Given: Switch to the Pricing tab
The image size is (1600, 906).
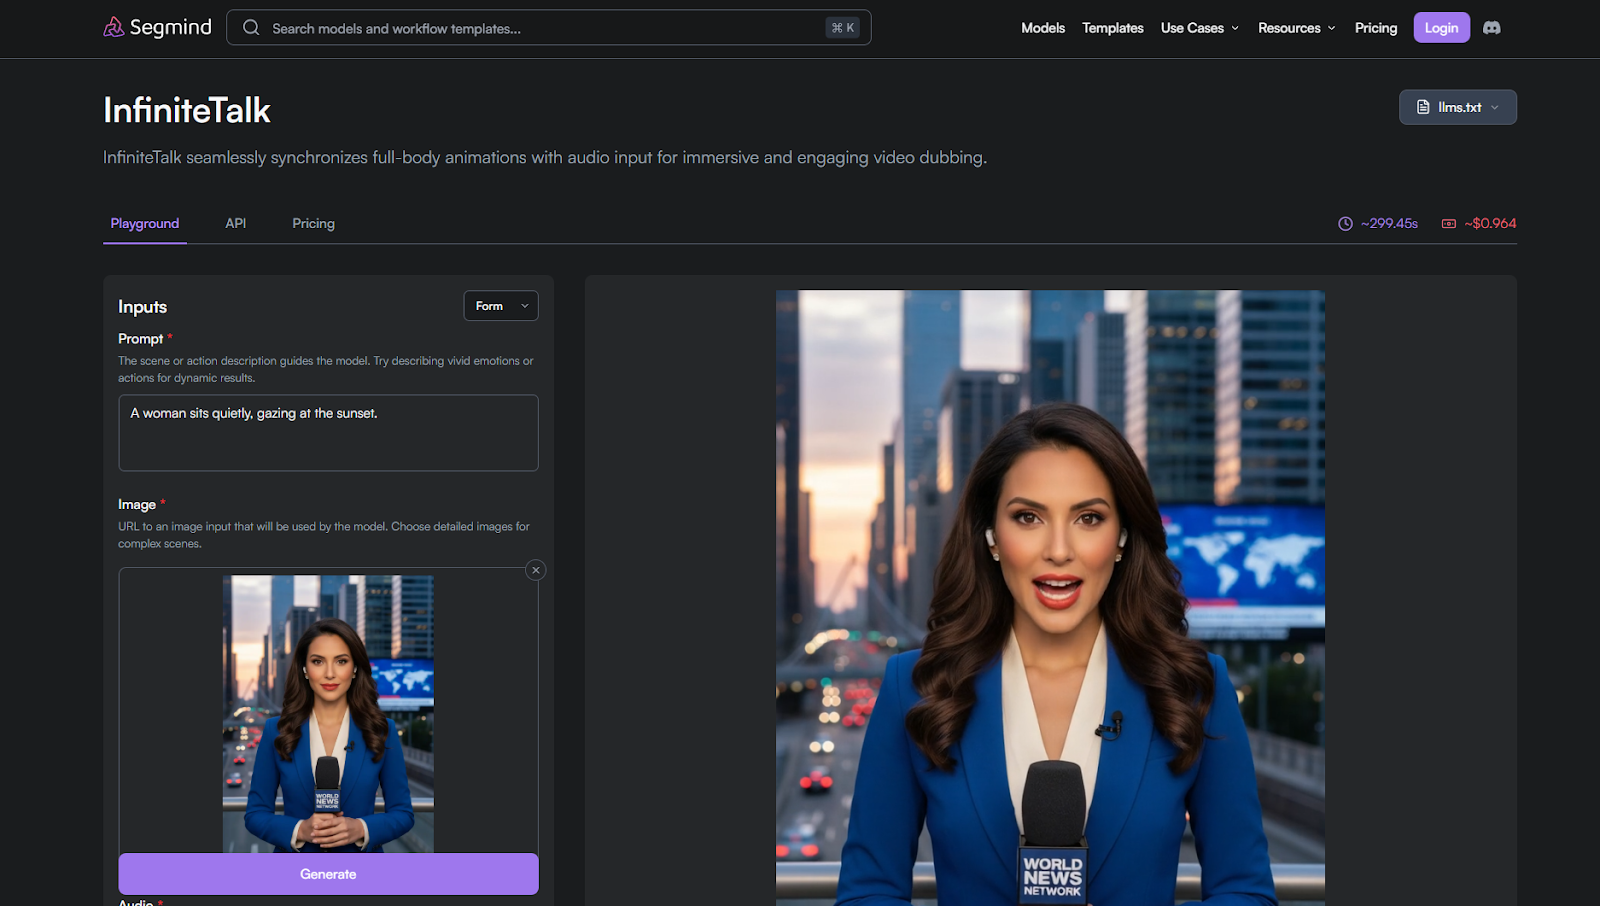Looking at the screenshot, I should click(313, 223).
